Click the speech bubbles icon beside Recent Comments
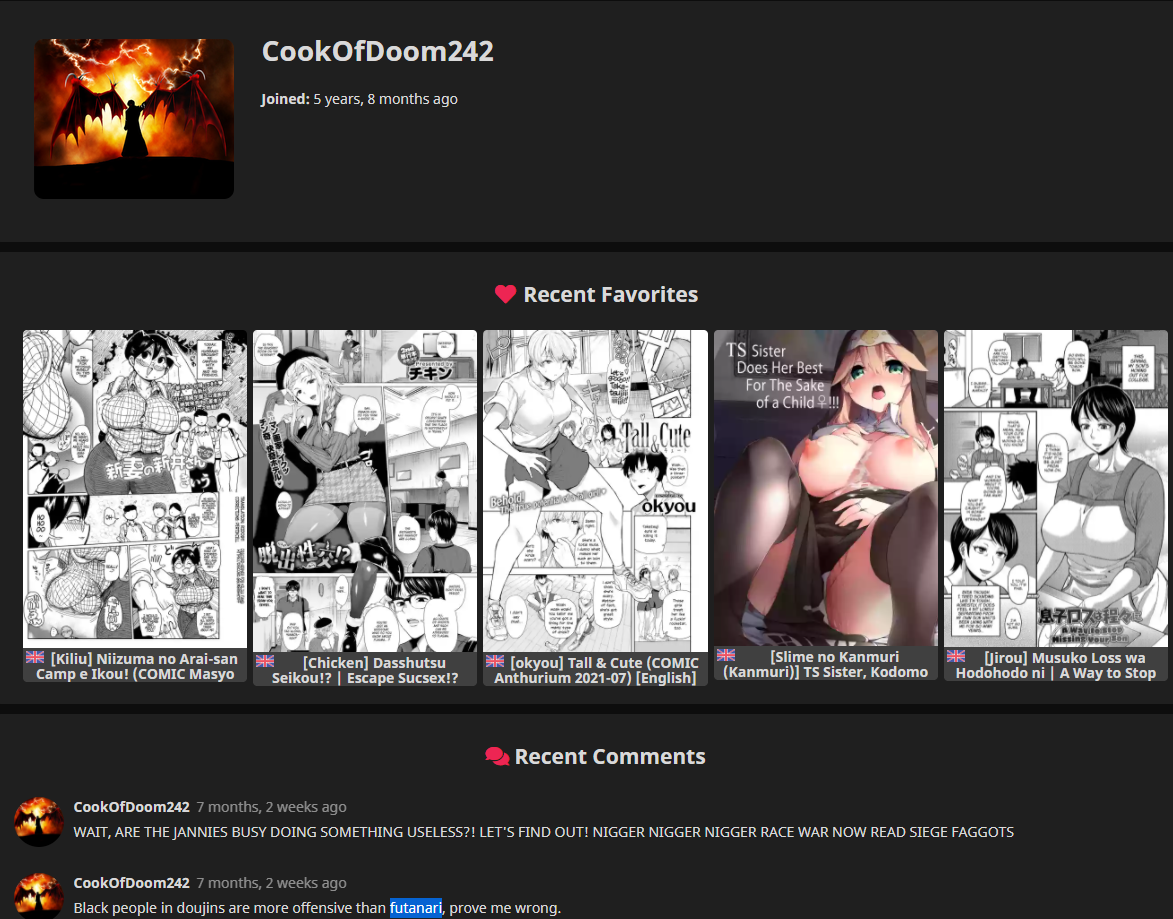Image resolution: width=1173 pixels, height=919 pixels. [497, 757]
